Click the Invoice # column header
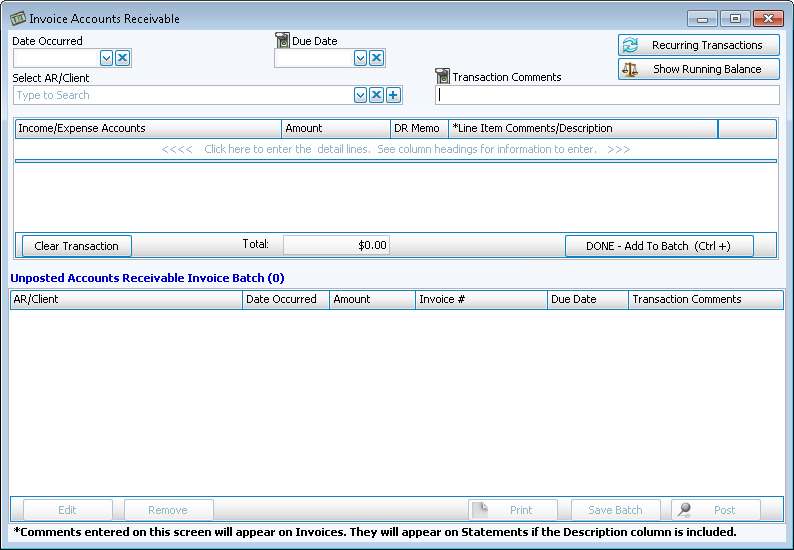Viewport: 794px width, 550px height. coord(481,299)
